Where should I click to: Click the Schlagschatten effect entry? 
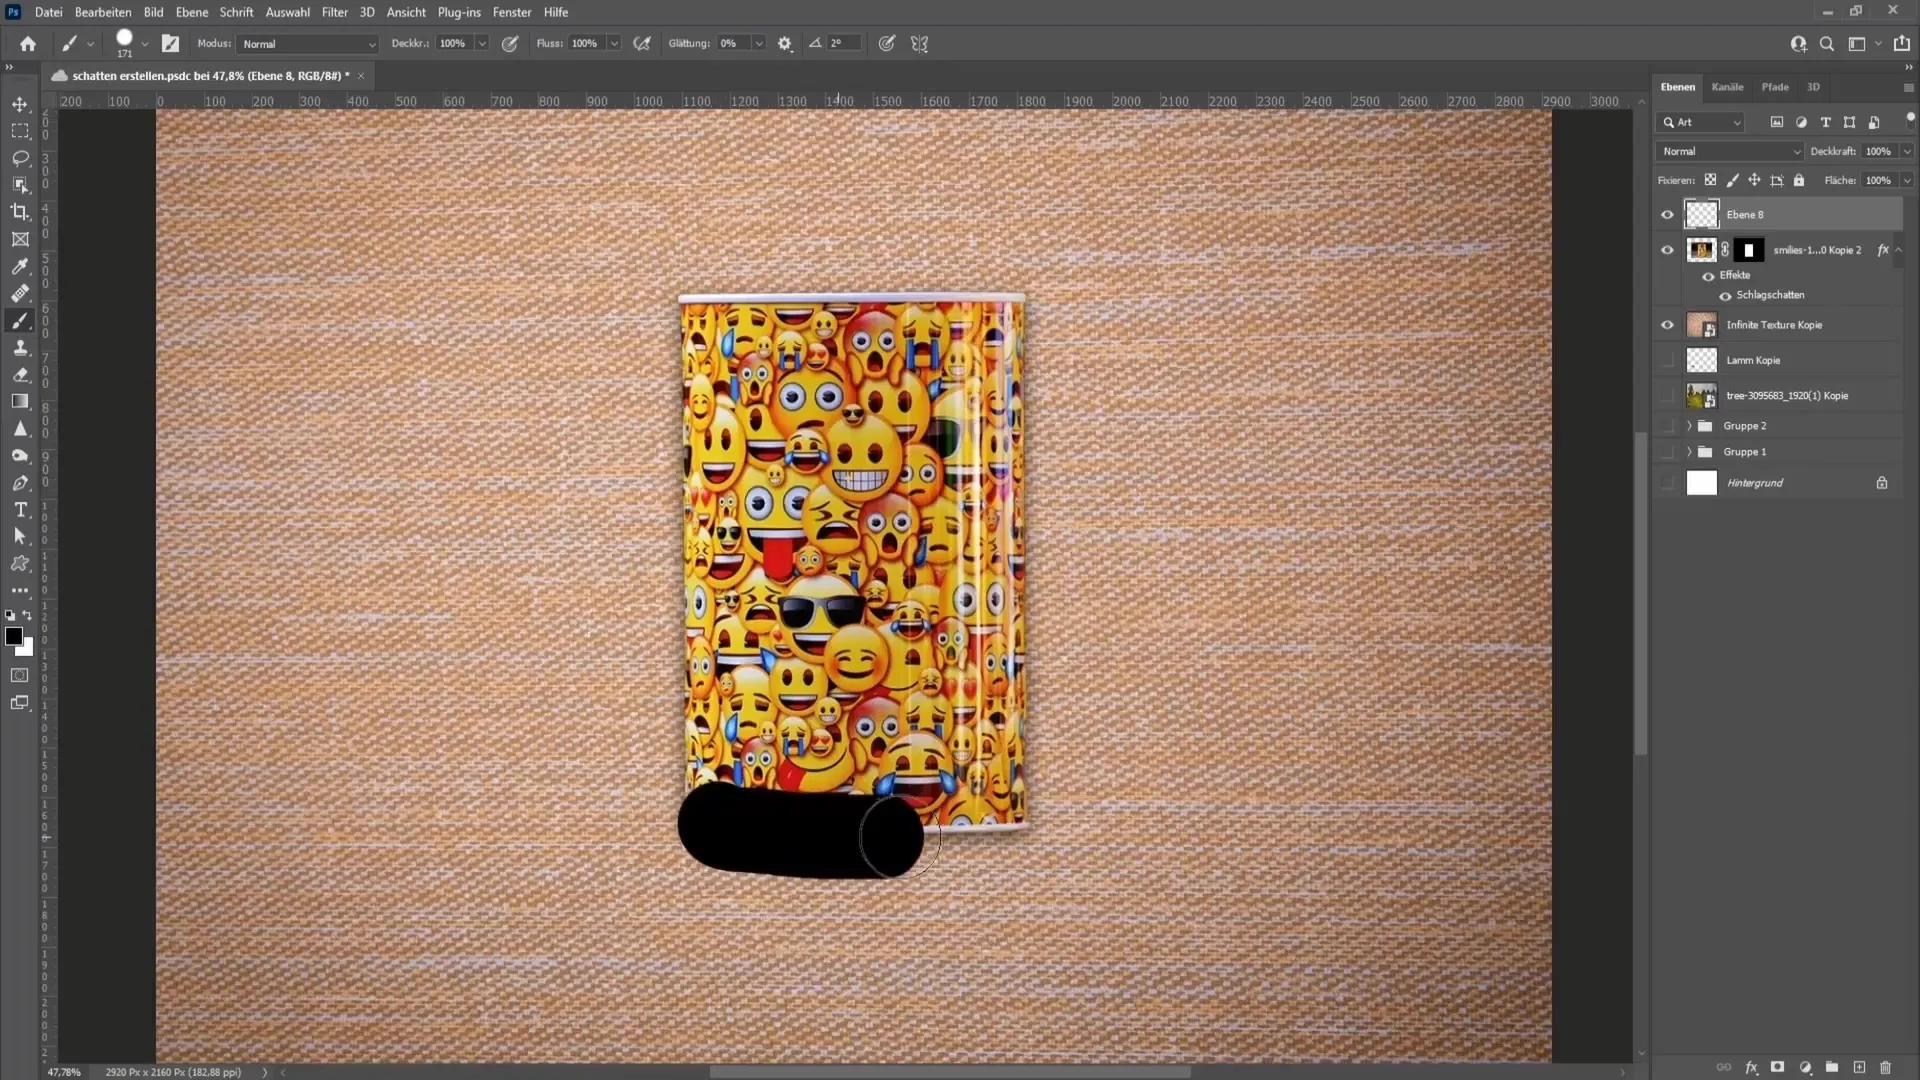tap(1768, 294)
